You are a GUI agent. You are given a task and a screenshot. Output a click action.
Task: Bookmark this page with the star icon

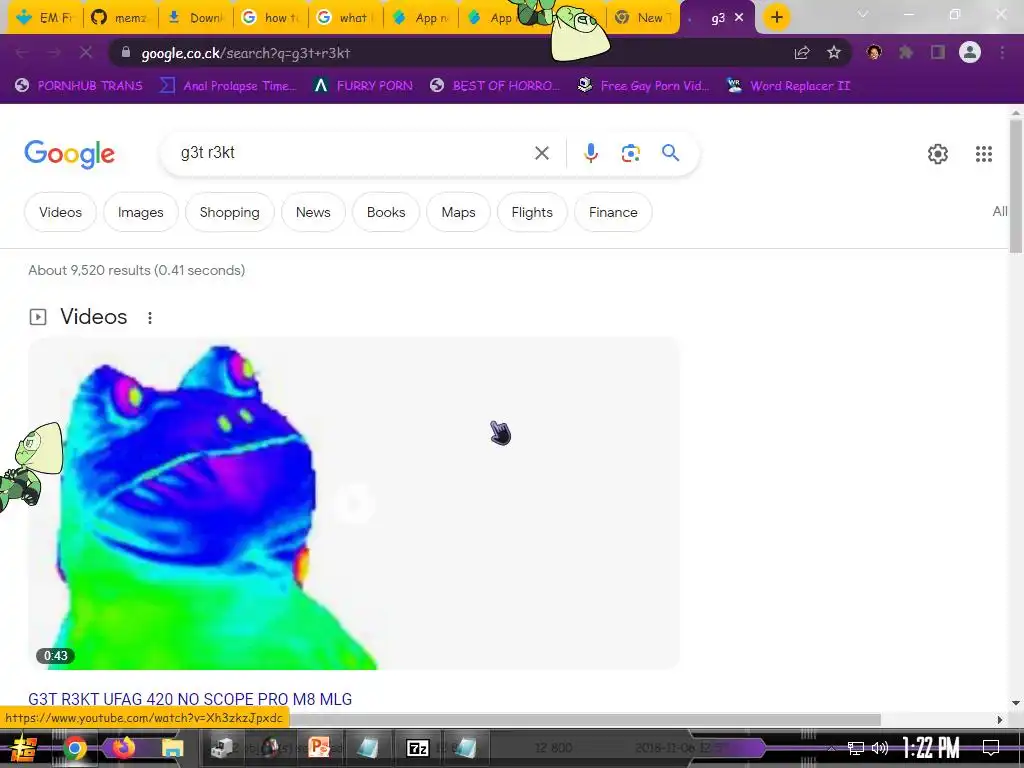pyautogui.click(x=833, y=53)
